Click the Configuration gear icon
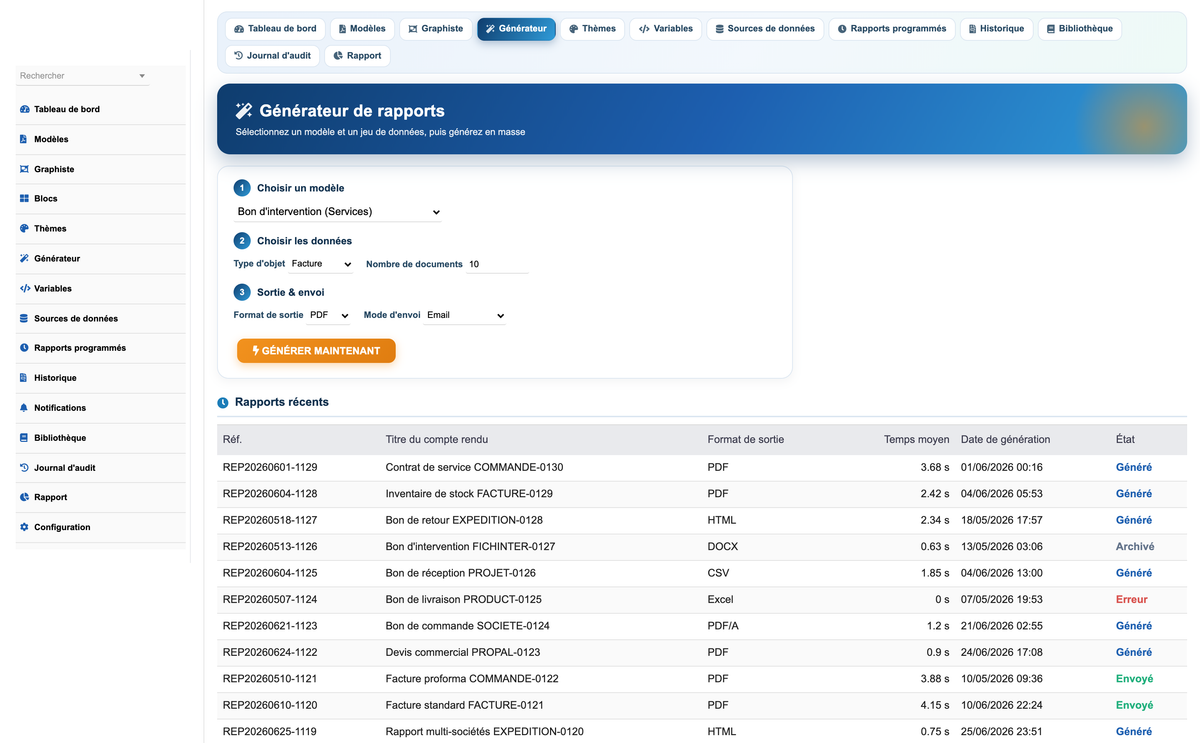This screenshot has height=743, width=1200. (x=25, y=527)
